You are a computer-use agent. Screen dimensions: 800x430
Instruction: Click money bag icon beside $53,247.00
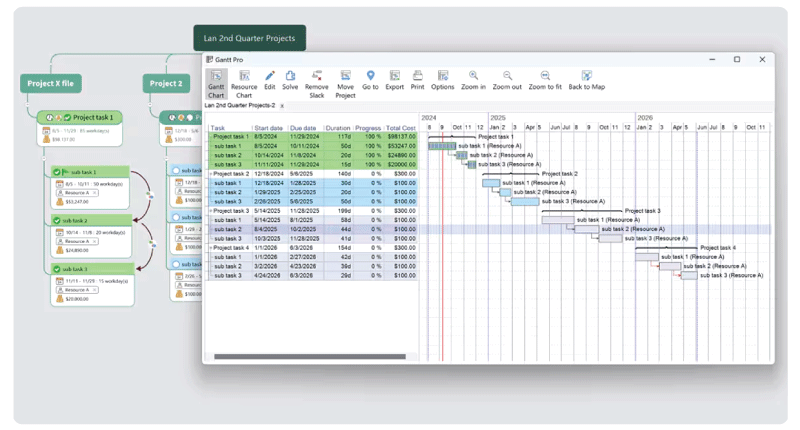[x=60, y=201]
